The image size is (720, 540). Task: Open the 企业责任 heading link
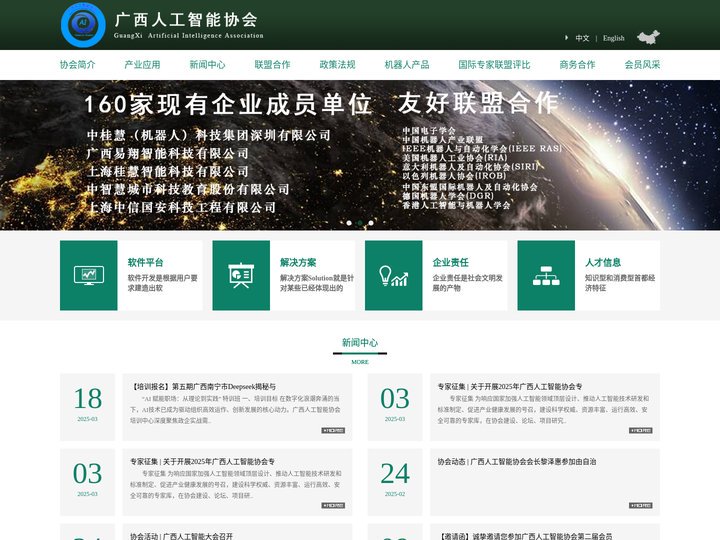point(450,262)
